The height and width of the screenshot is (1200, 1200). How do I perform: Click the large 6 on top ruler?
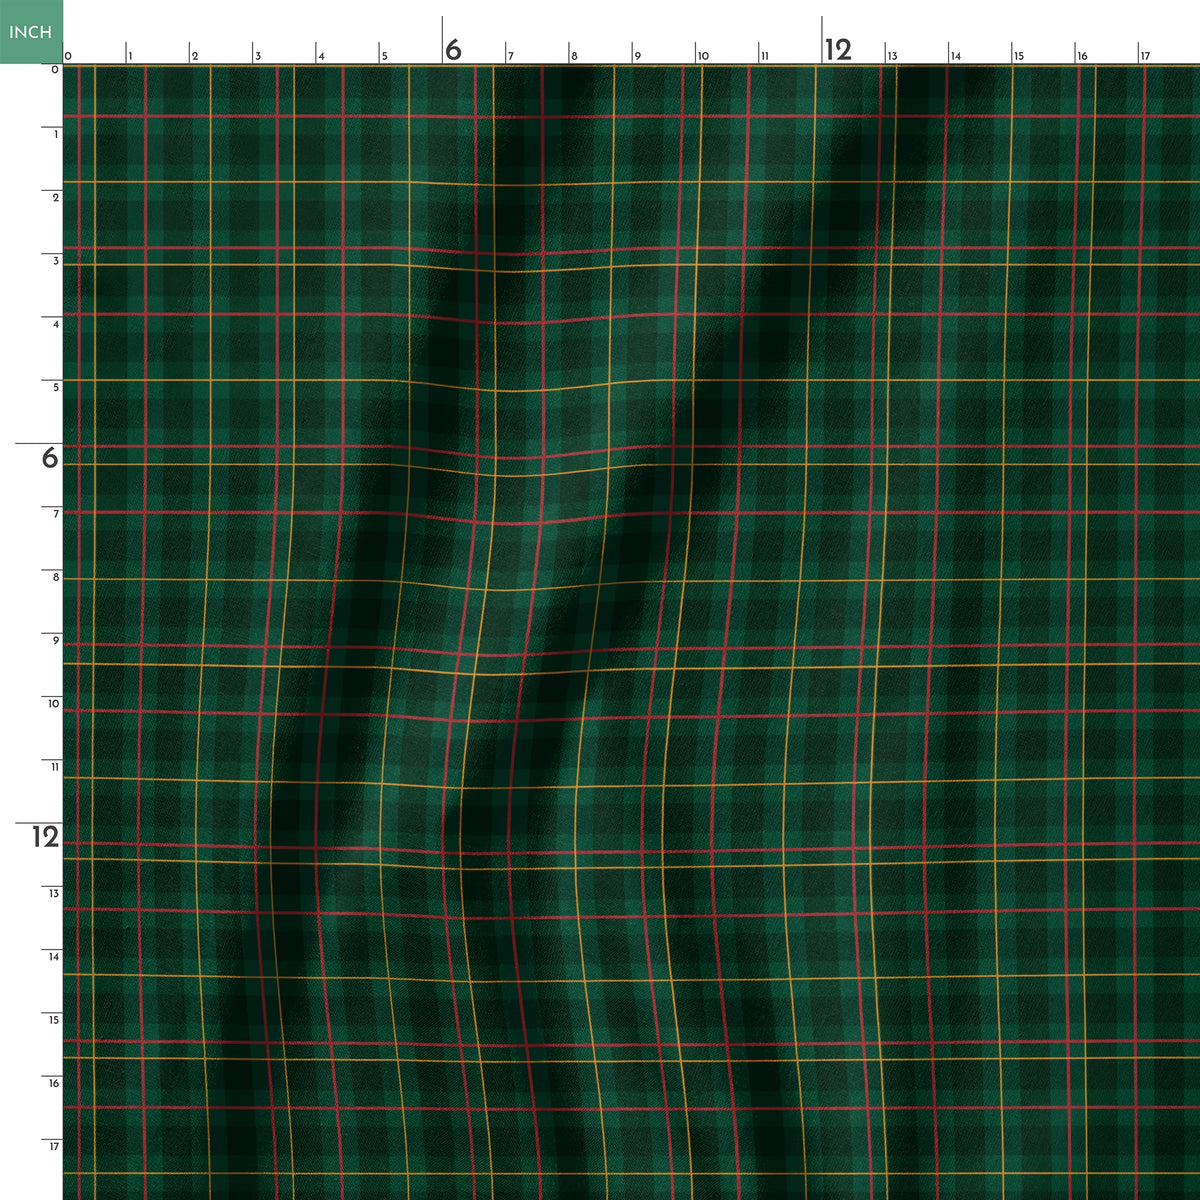click(x=453, y=49)
